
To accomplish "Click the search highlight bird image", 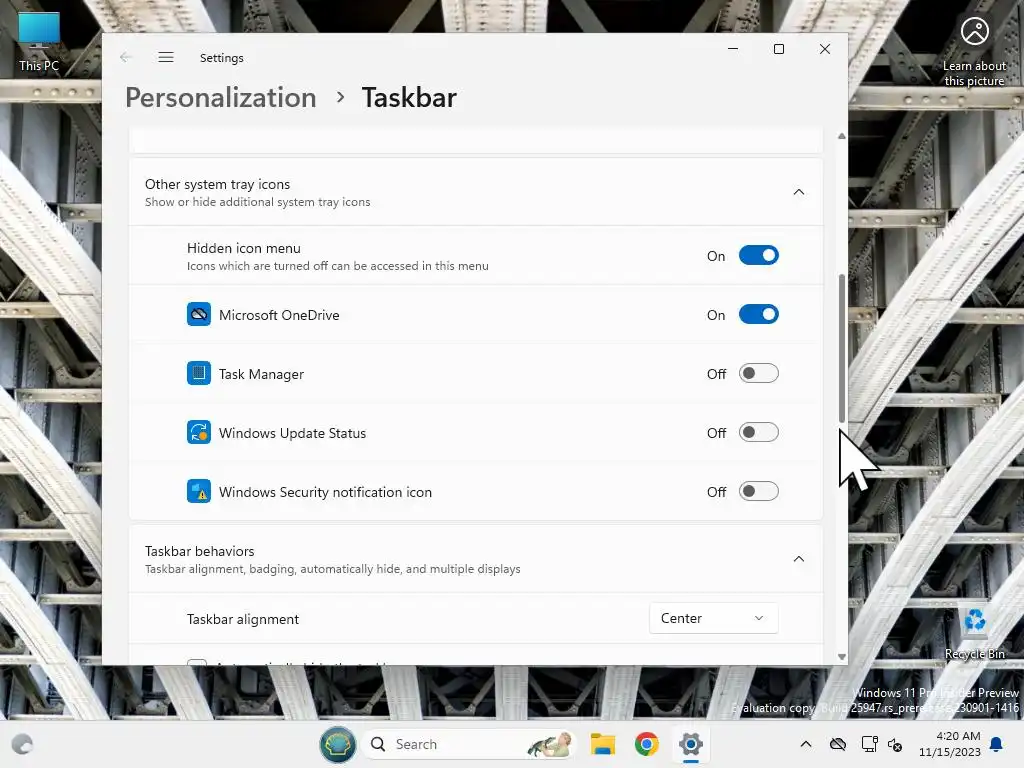I will 550,744.
